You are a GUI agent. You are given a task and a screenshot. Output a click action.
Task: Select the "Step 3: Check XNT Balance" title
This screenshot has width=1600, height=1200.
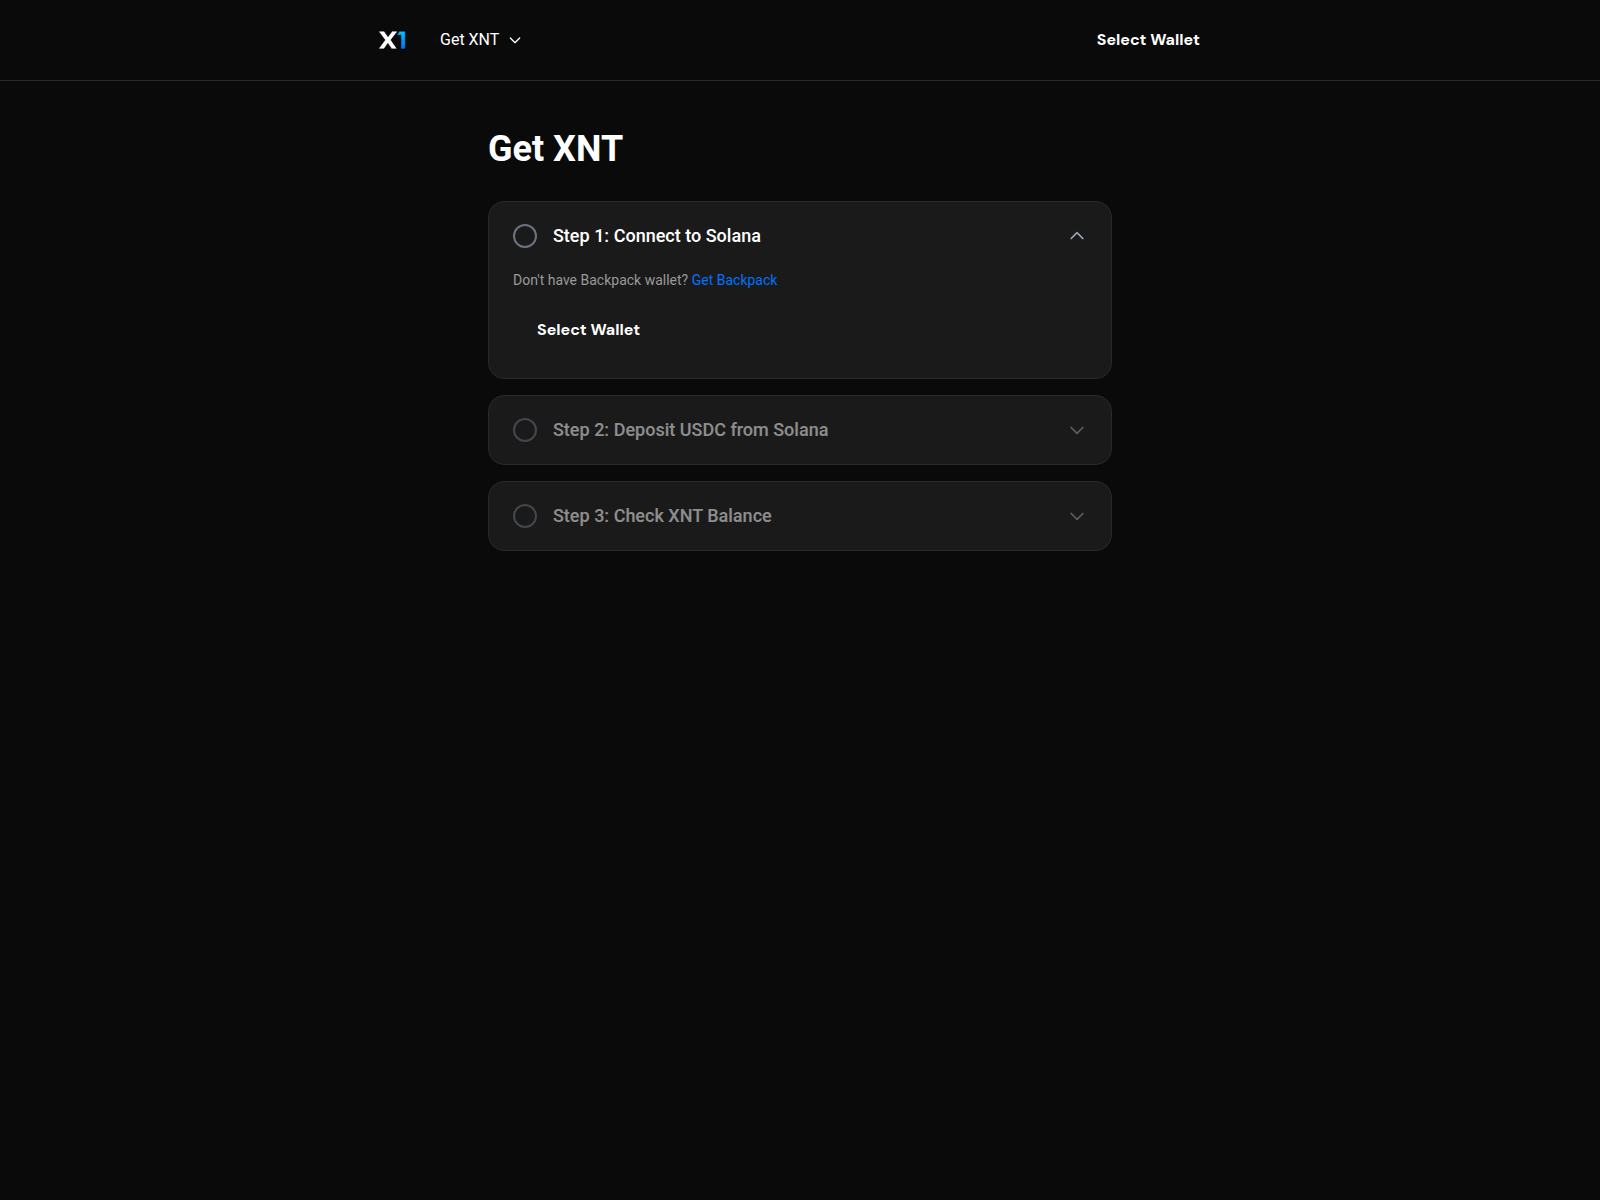(x=662, y=516)
